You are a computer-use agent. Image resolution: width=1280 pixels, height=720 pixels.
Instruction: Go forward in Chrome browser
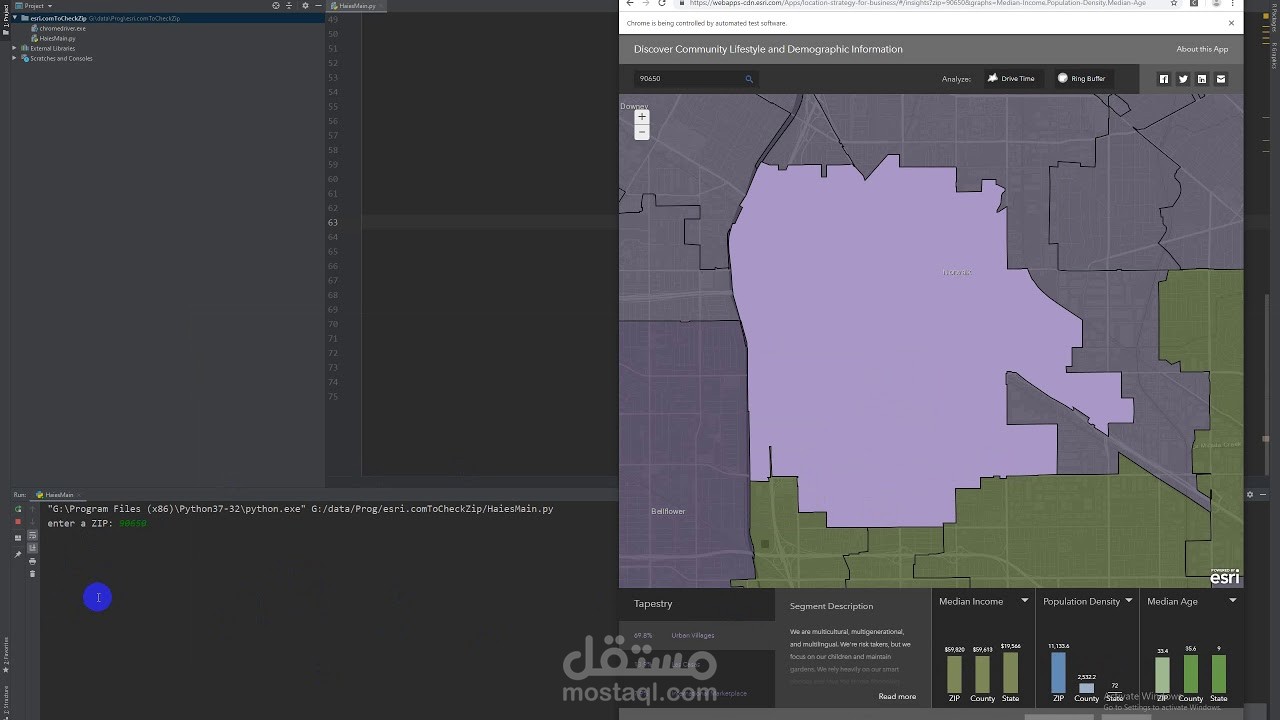645,3
